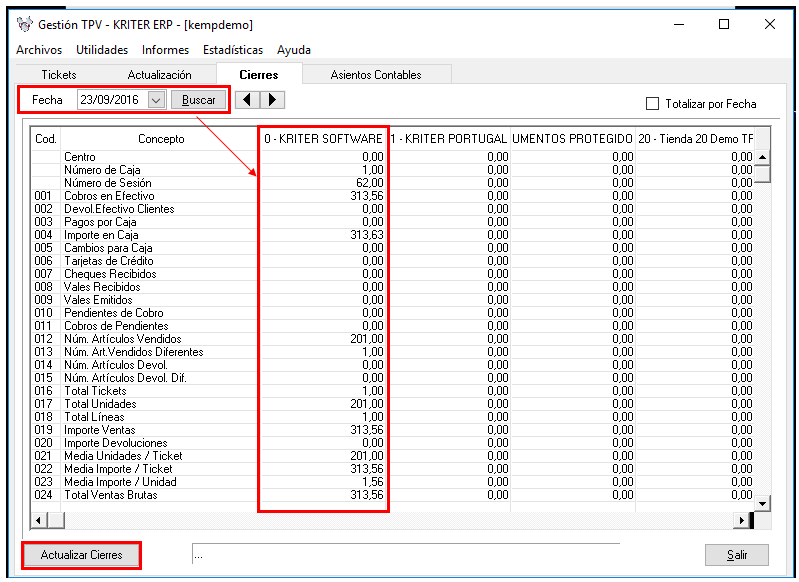Select the Centro row
This screenshot has height=582, width=799.
pyautogui.click(x=392, y=156)
